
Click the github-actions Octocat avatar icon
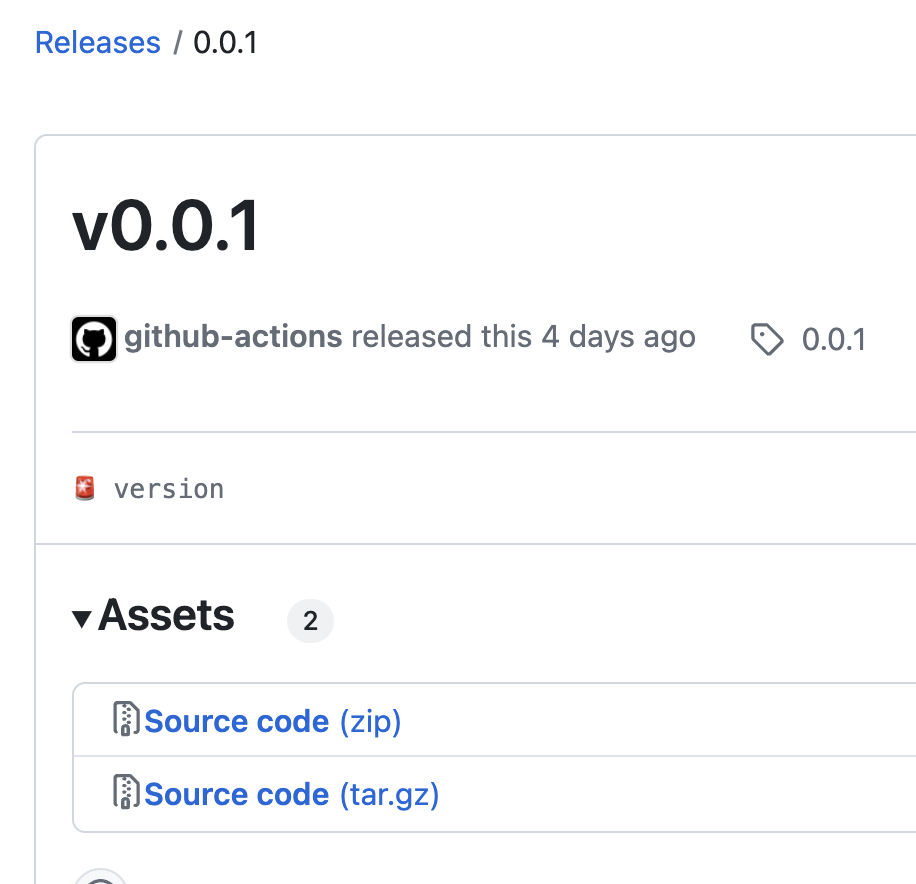pyautogui.click(x=93, y=338)
